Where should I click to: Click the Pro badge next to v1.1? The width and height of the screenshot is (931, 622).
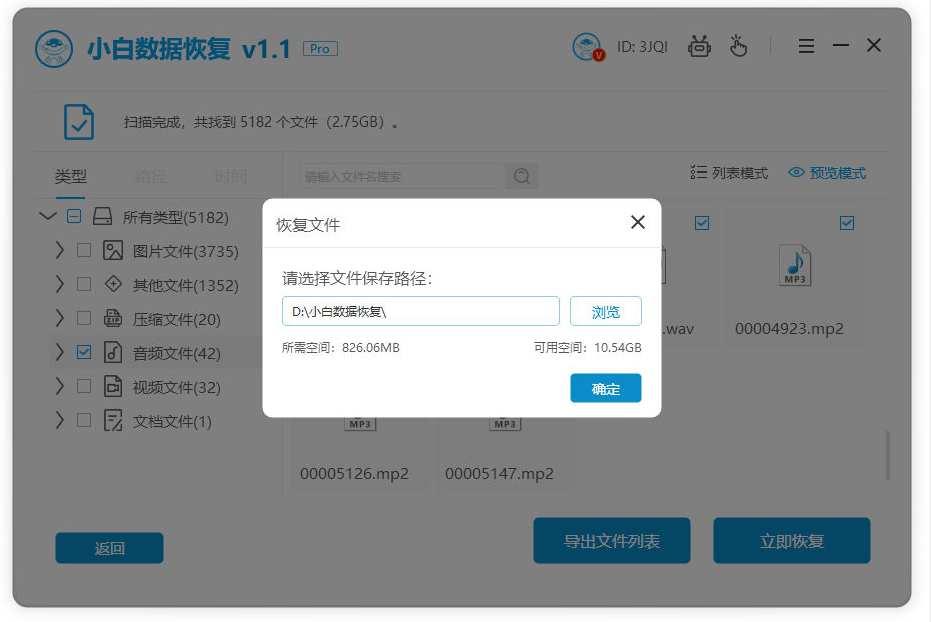point(320,49)
